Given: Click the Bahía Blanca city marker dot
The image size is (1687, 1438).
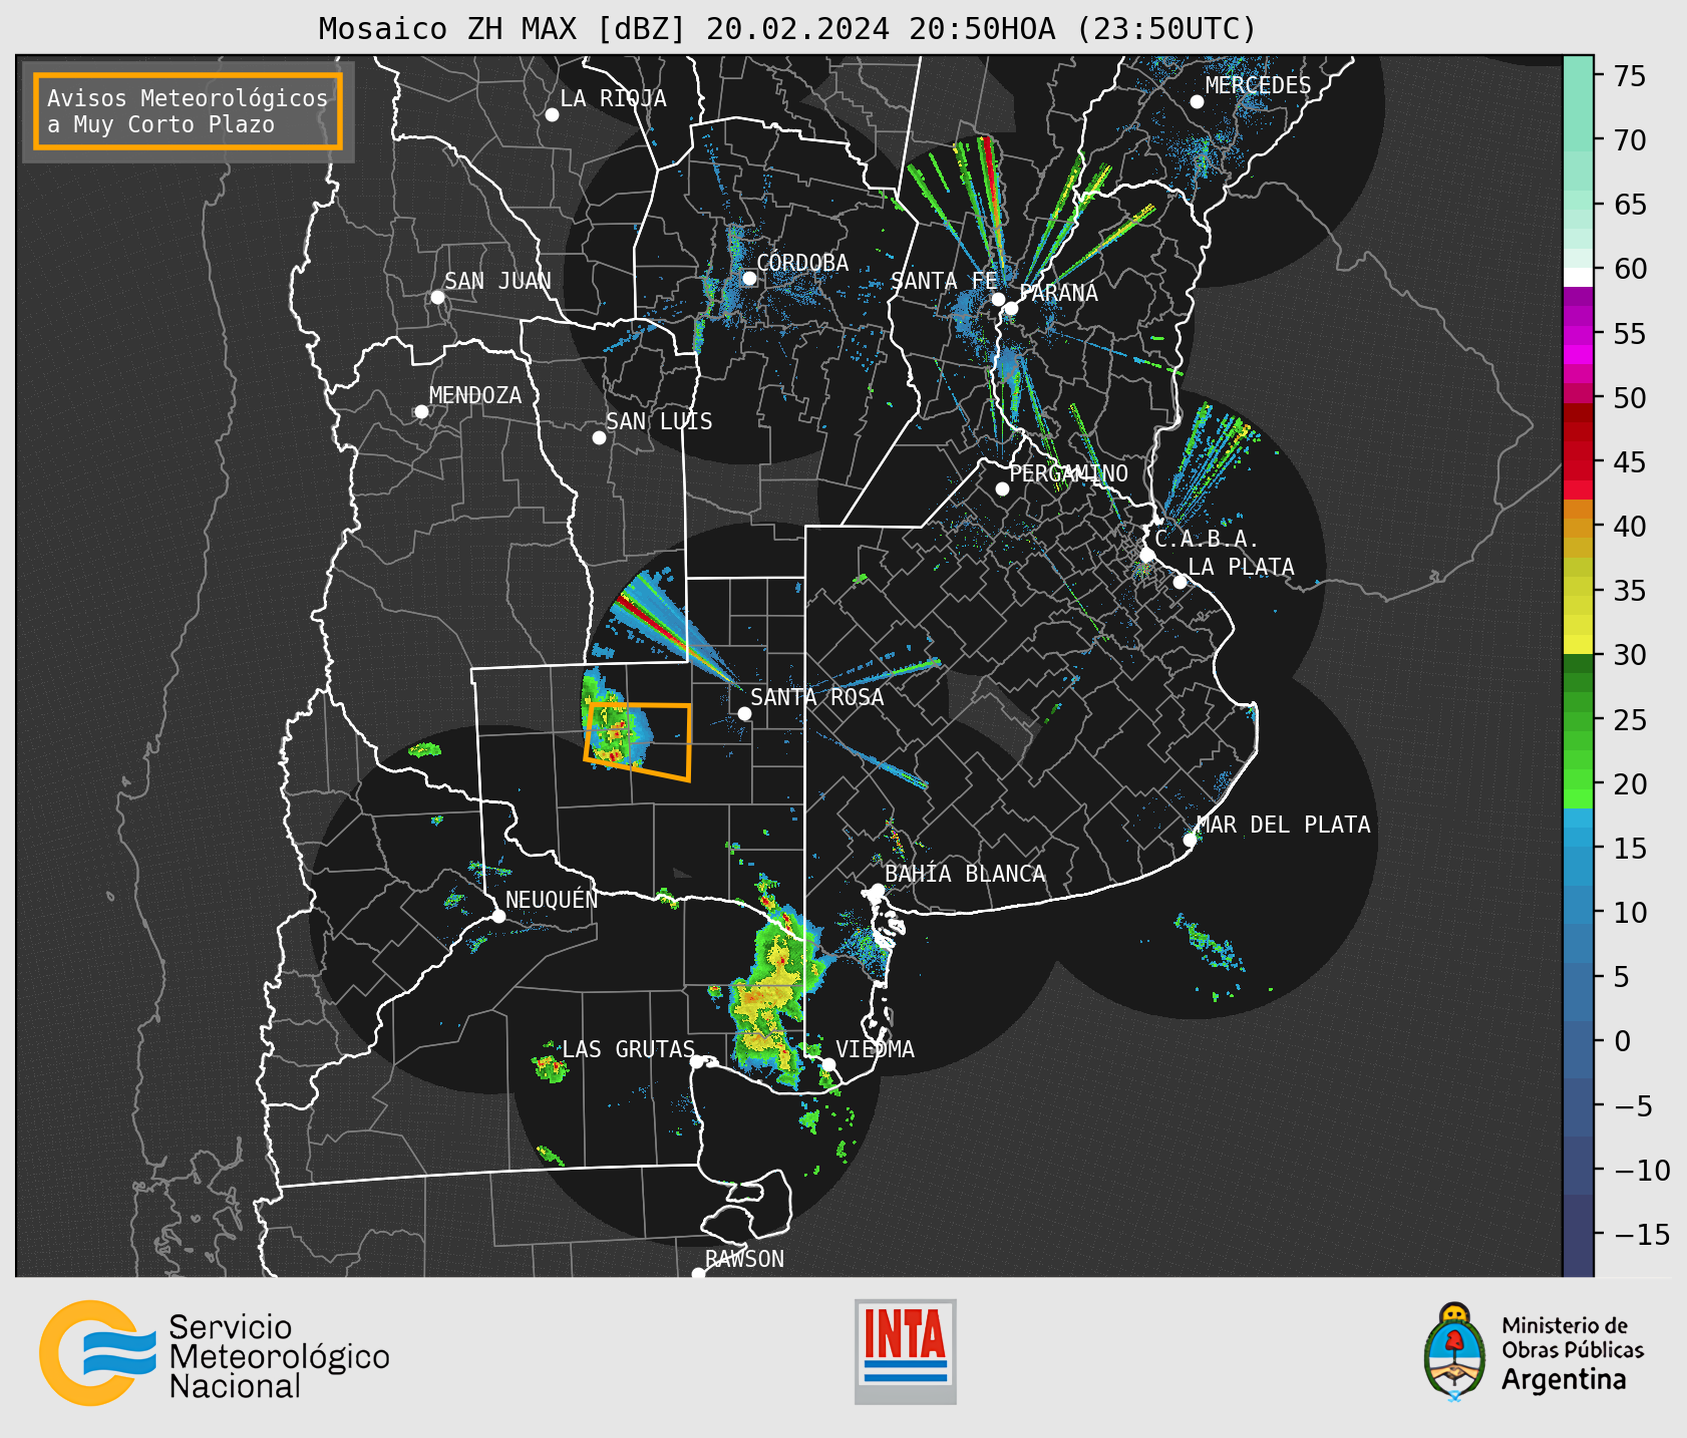Looking at the screenshot, I should click(877, 890).
